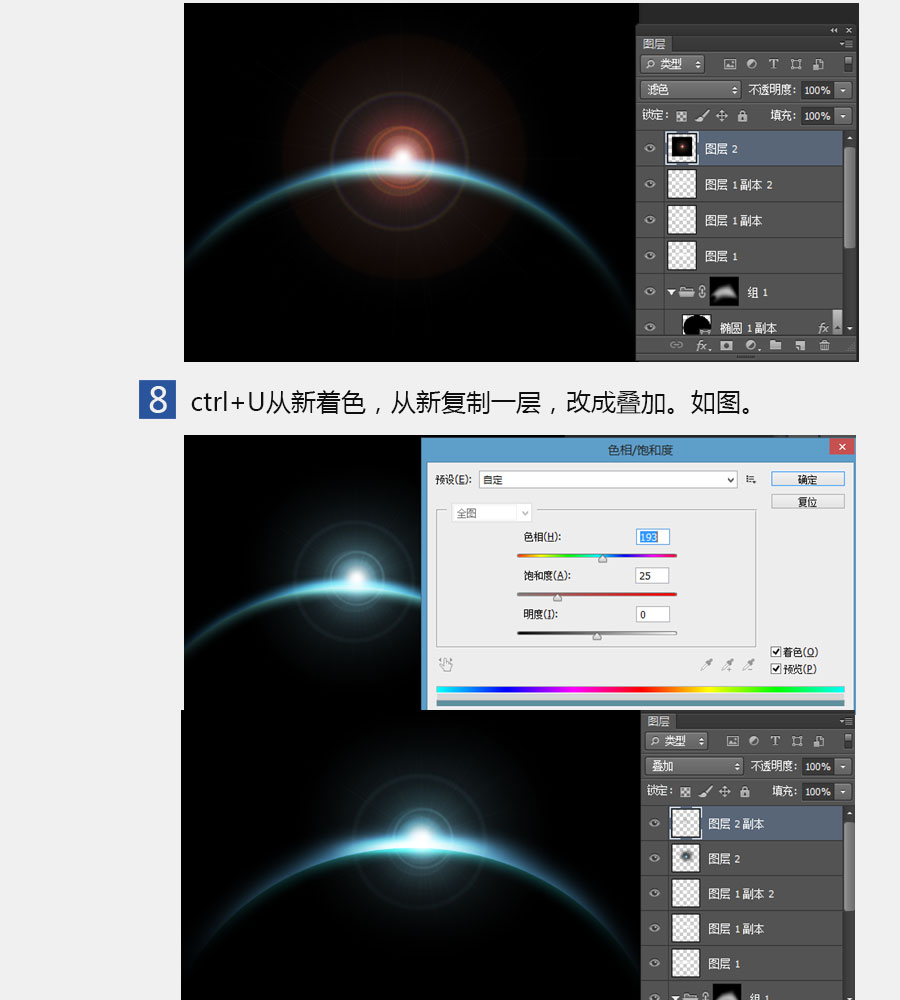Click the 复位 button
900x1000 pixels.
pyautogui.click(x=808, y=502)
